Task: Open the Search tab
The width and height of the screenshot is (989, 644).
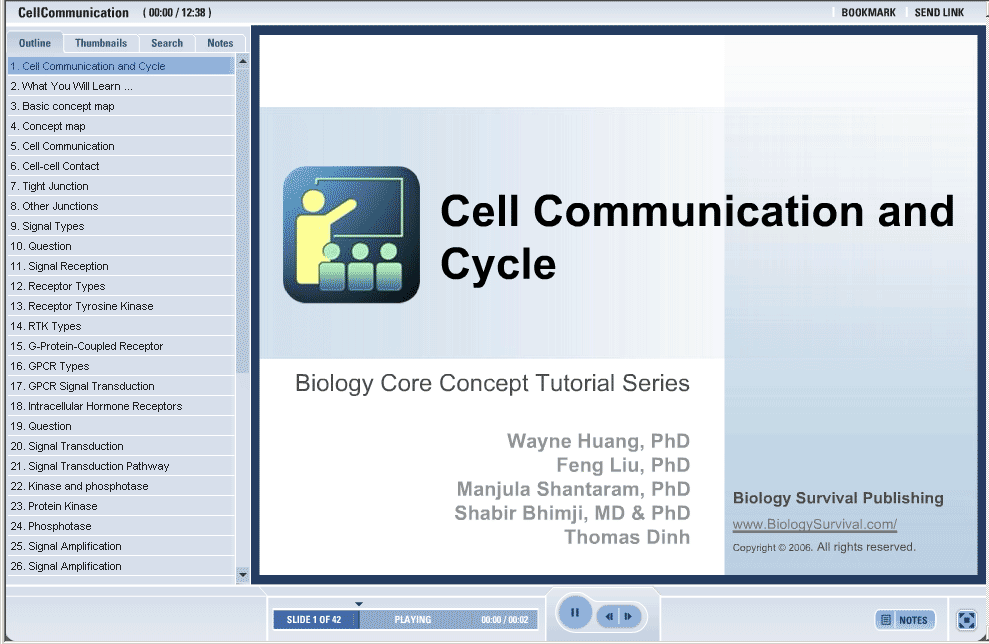Action: point(167,43)
